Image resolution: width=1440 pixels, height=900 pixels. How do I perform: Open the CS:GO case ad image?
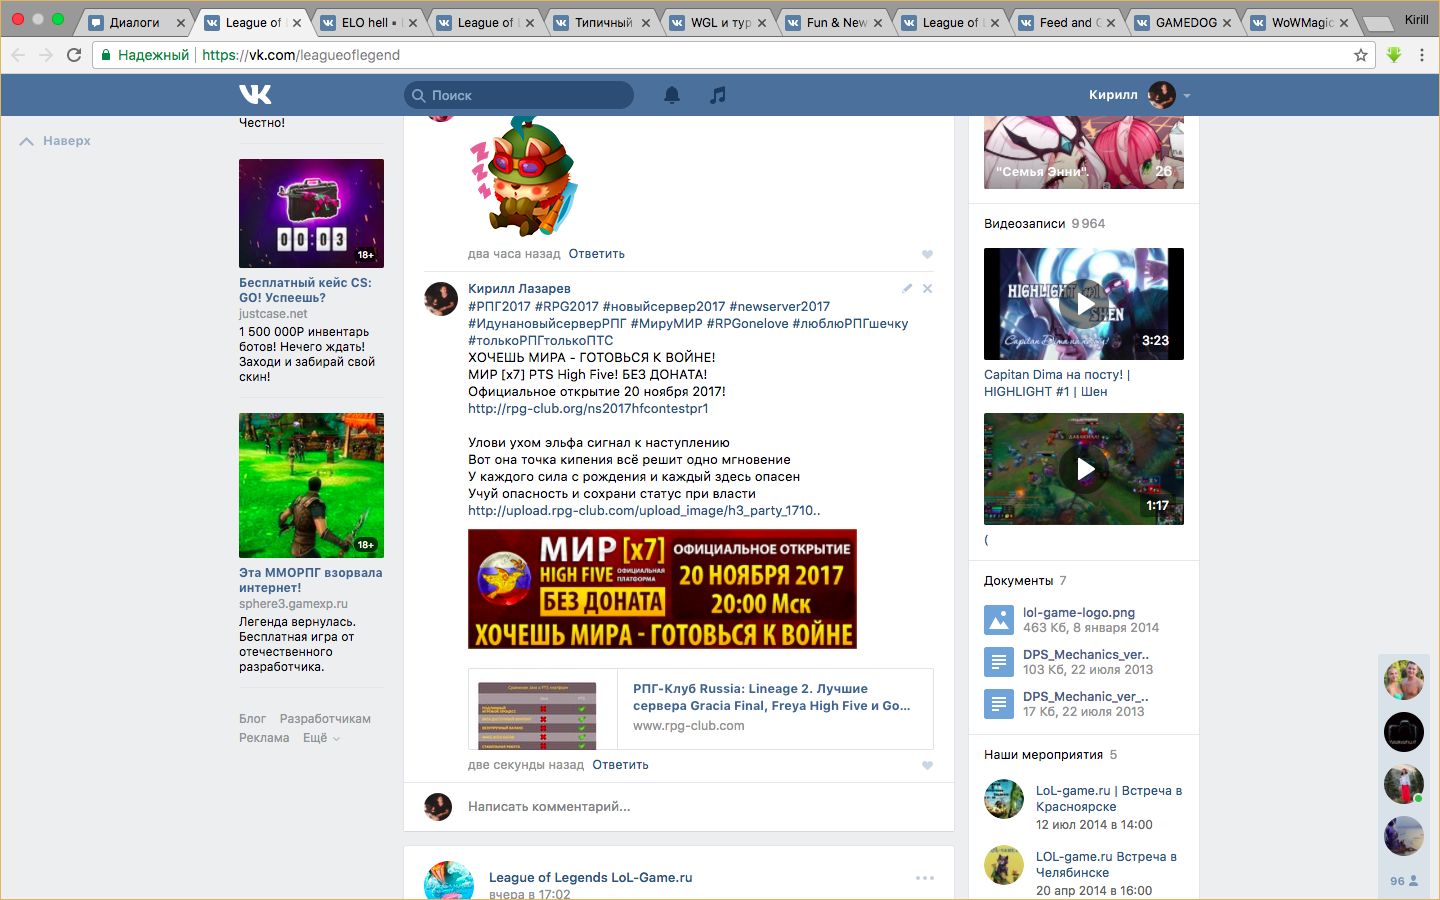click(x=311, y=213)
